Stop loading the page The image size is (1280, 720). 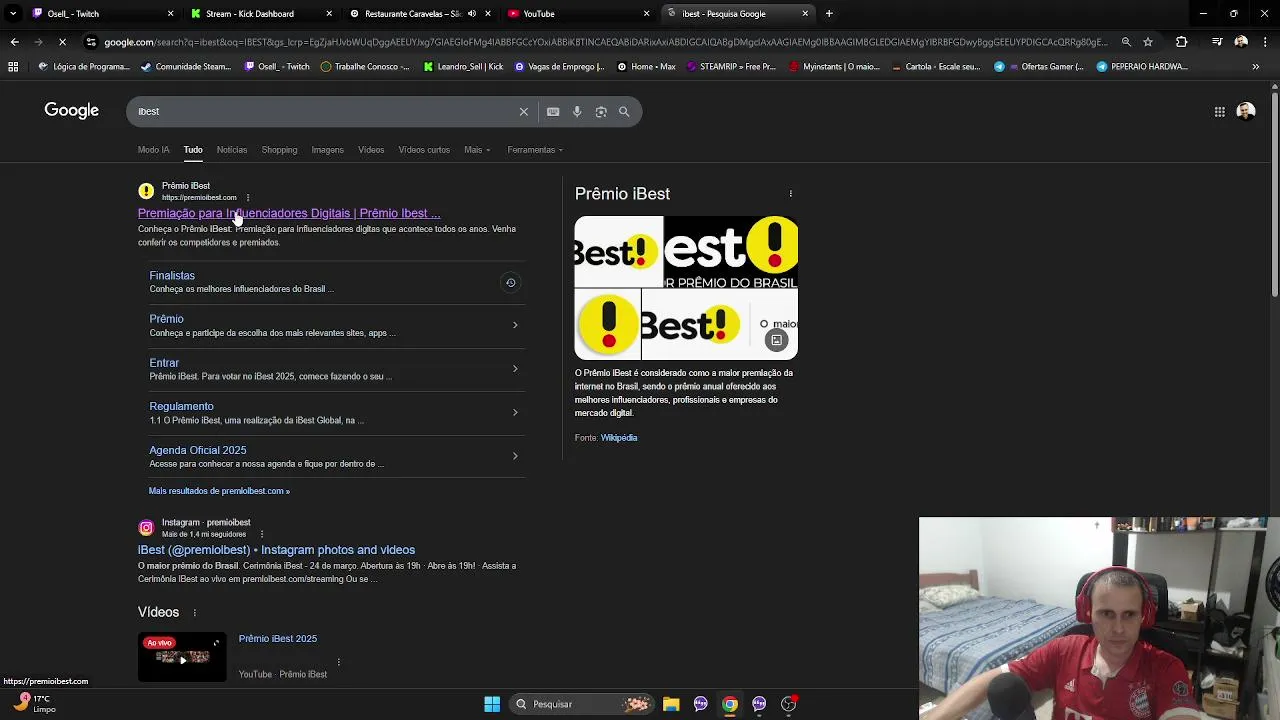(x=62, y=42)
